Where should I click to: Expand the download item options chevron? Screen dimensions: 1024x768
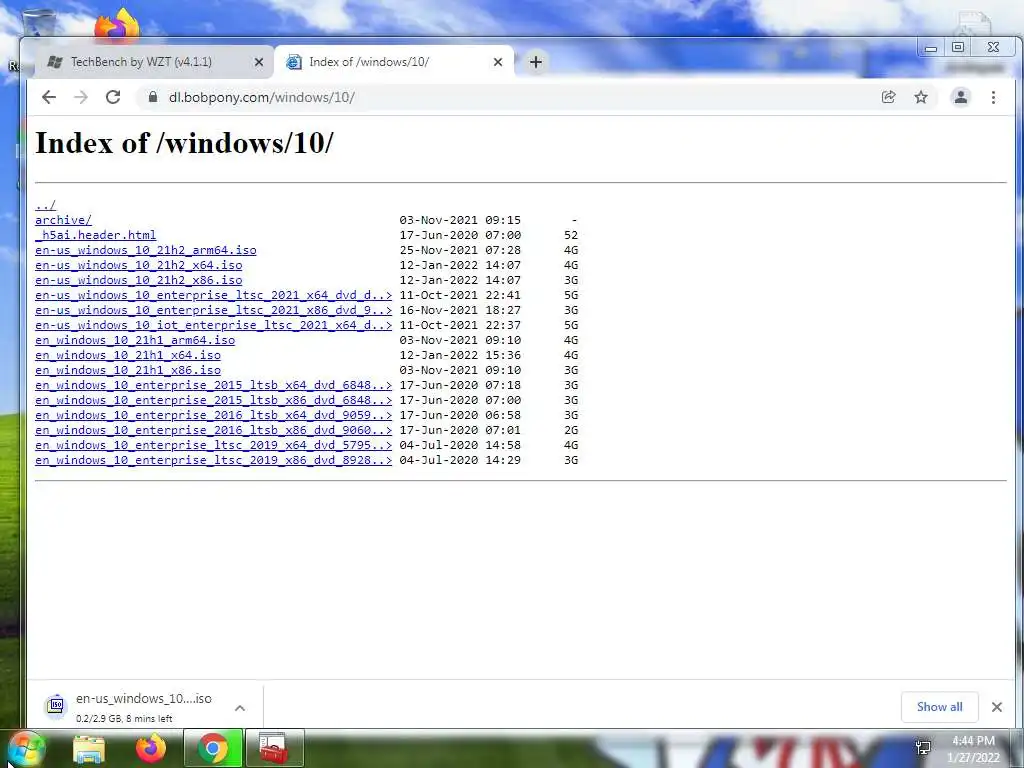coord(240,708)
